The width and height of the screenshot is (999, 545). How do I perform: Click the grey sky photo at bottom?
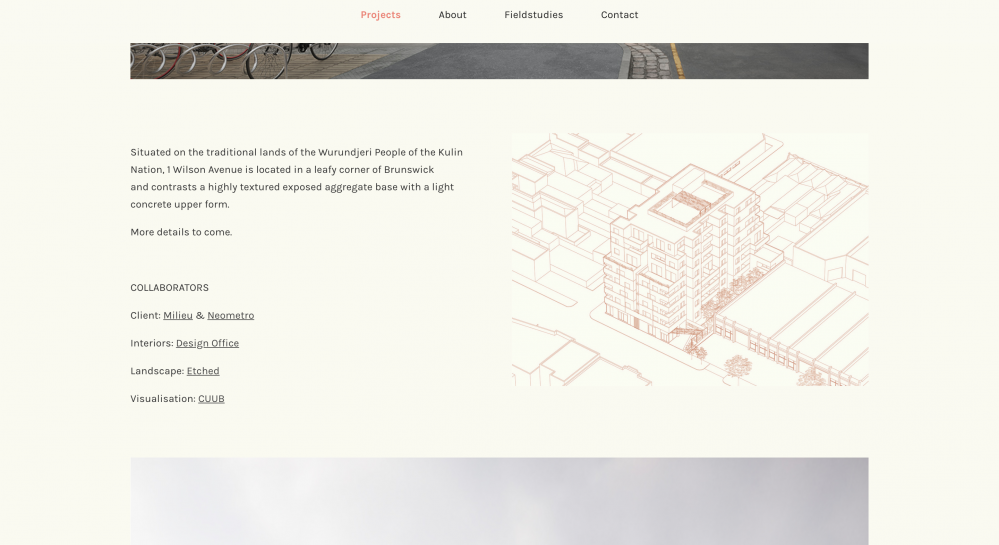pos(500,501)
